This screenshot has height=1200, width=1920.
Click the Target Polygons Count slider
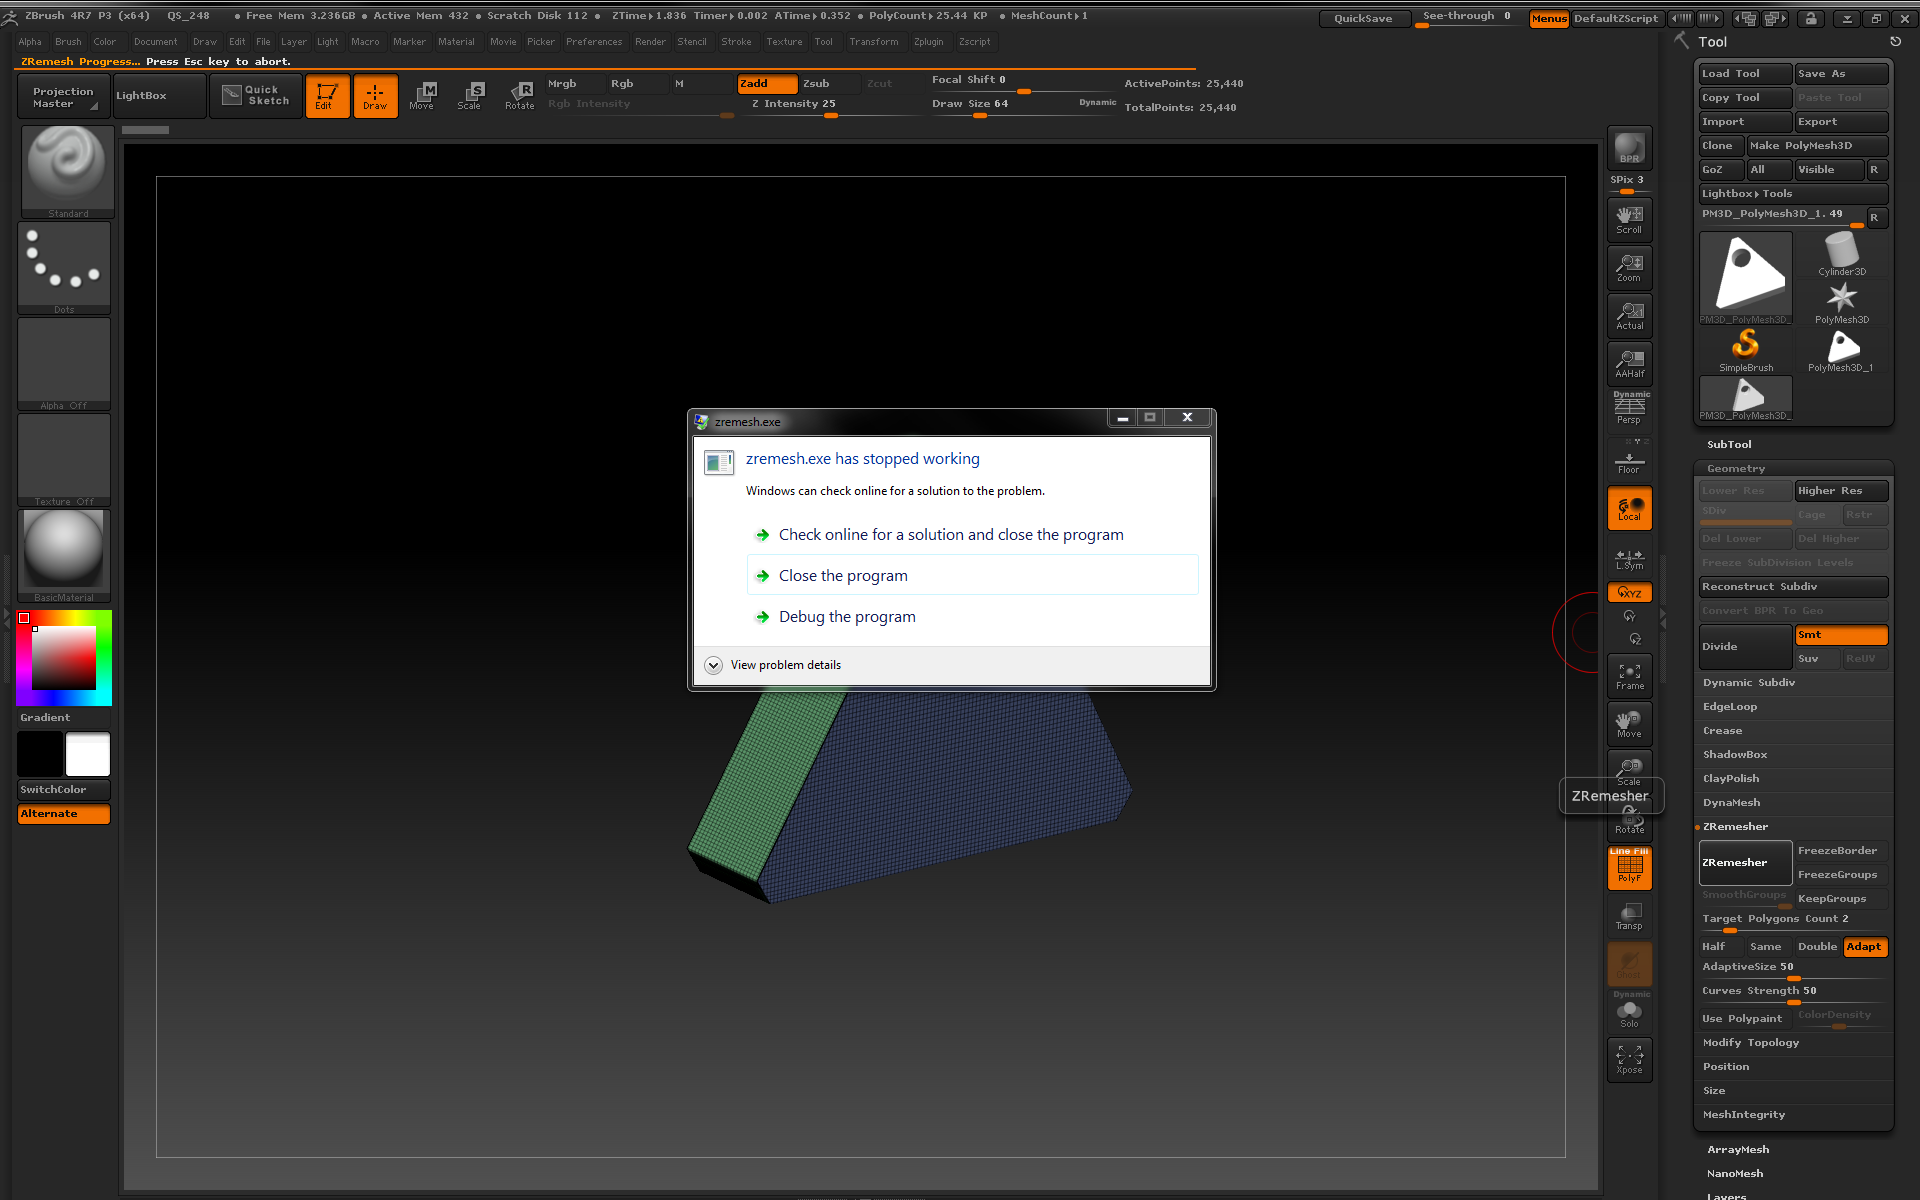click(x=1794, y=921)
